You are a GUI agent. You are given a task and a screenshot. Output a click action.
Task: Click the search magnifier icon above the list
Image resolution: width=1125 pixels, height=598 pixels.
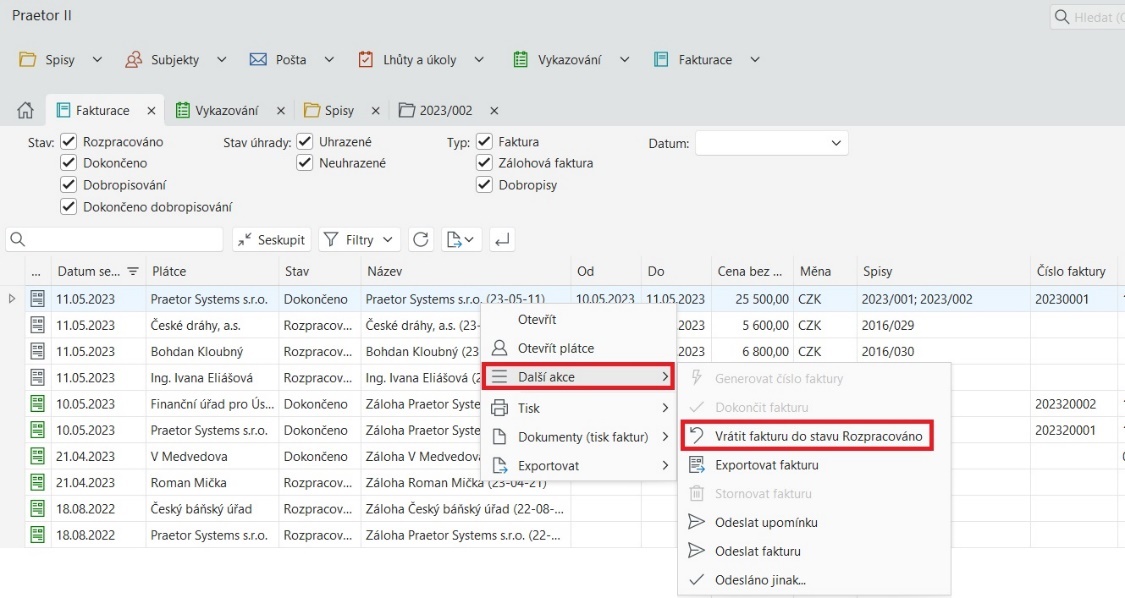tap(18, 240)
